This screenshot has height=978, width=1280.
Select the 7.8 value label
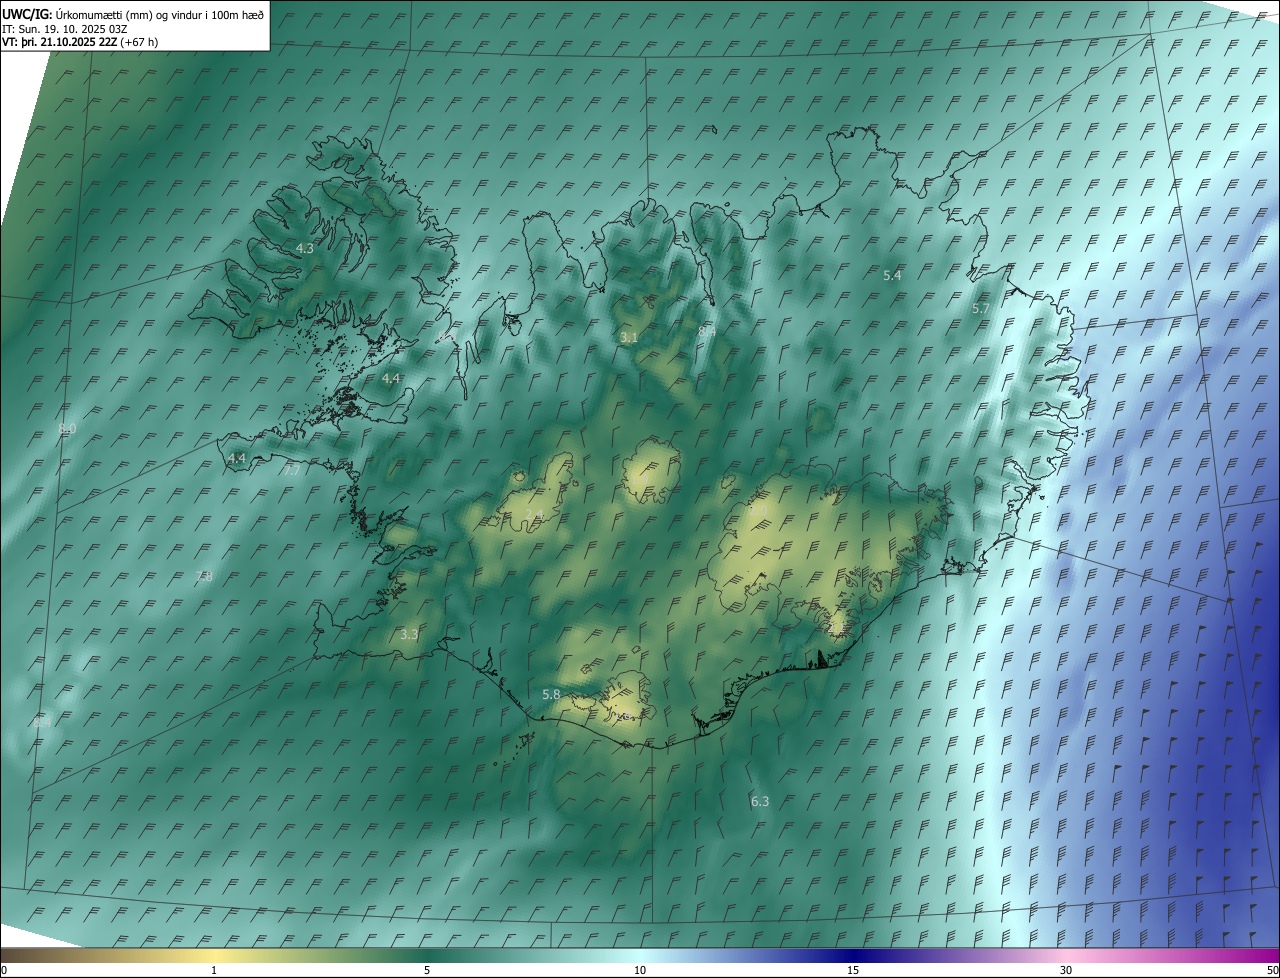coord(205,576)
